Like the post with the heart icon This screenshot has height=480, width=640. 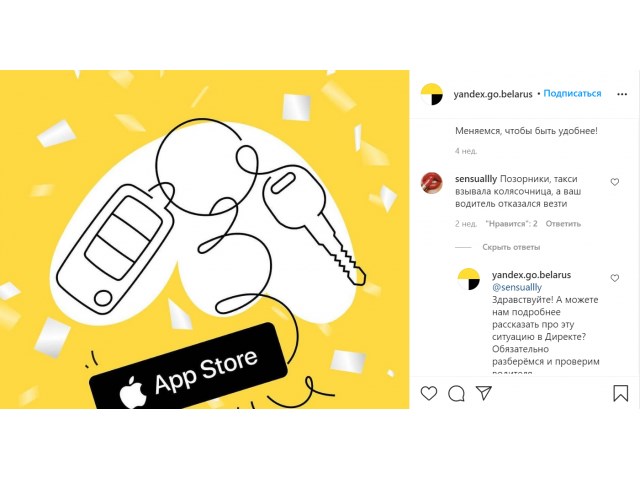(x=429, y=393)
